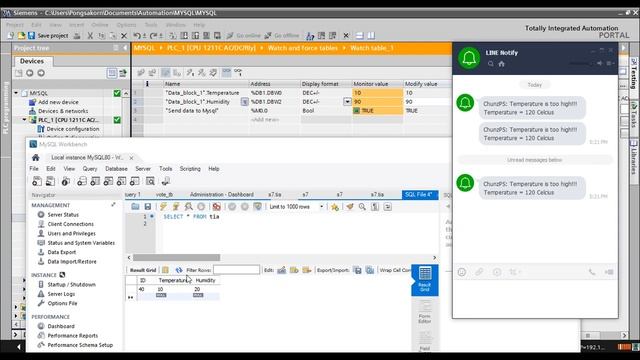Click the print icon in TIA Portal toolbar
This screenshot has width=640, height=360.
77,36
